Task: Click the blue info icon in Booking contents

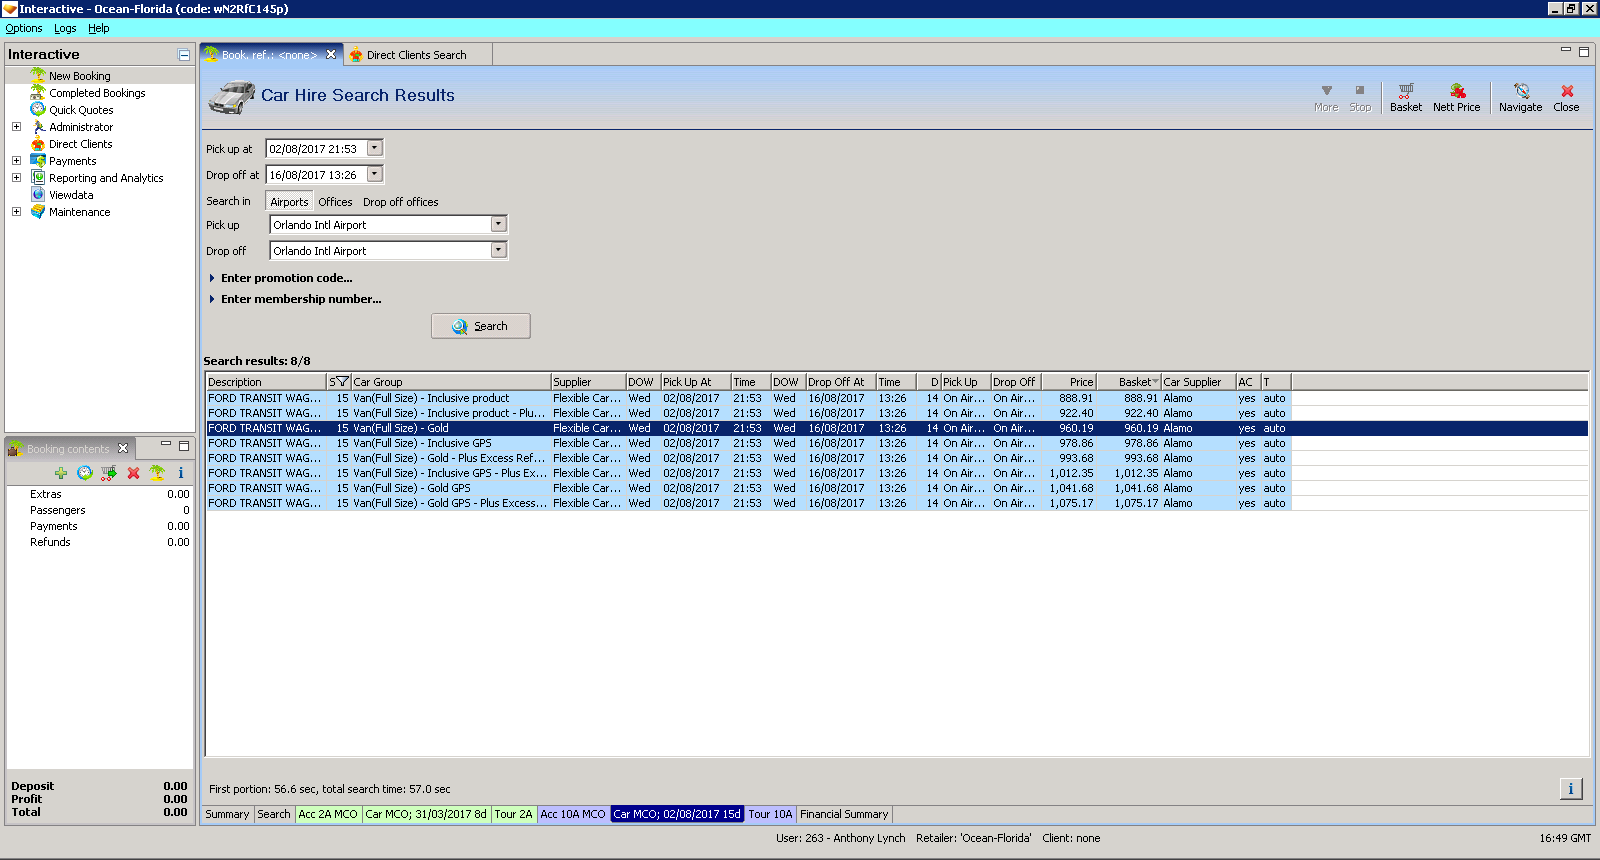Action: click(x=181, y=473)
